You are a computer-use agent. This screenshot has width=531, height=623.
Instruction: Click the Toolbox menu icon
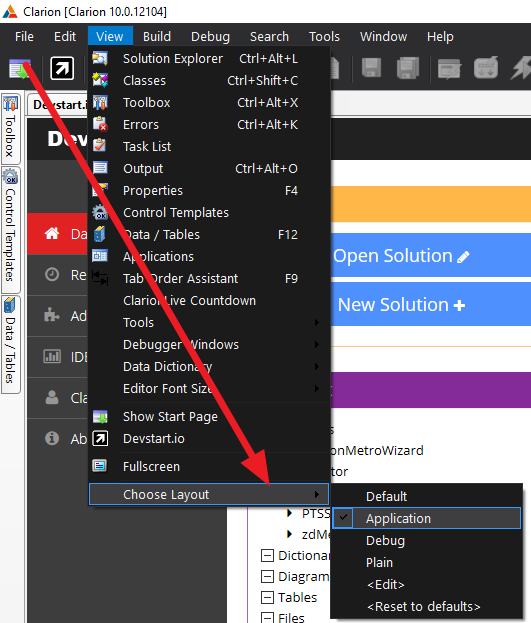pyautogui.click(x=100, y=103)
